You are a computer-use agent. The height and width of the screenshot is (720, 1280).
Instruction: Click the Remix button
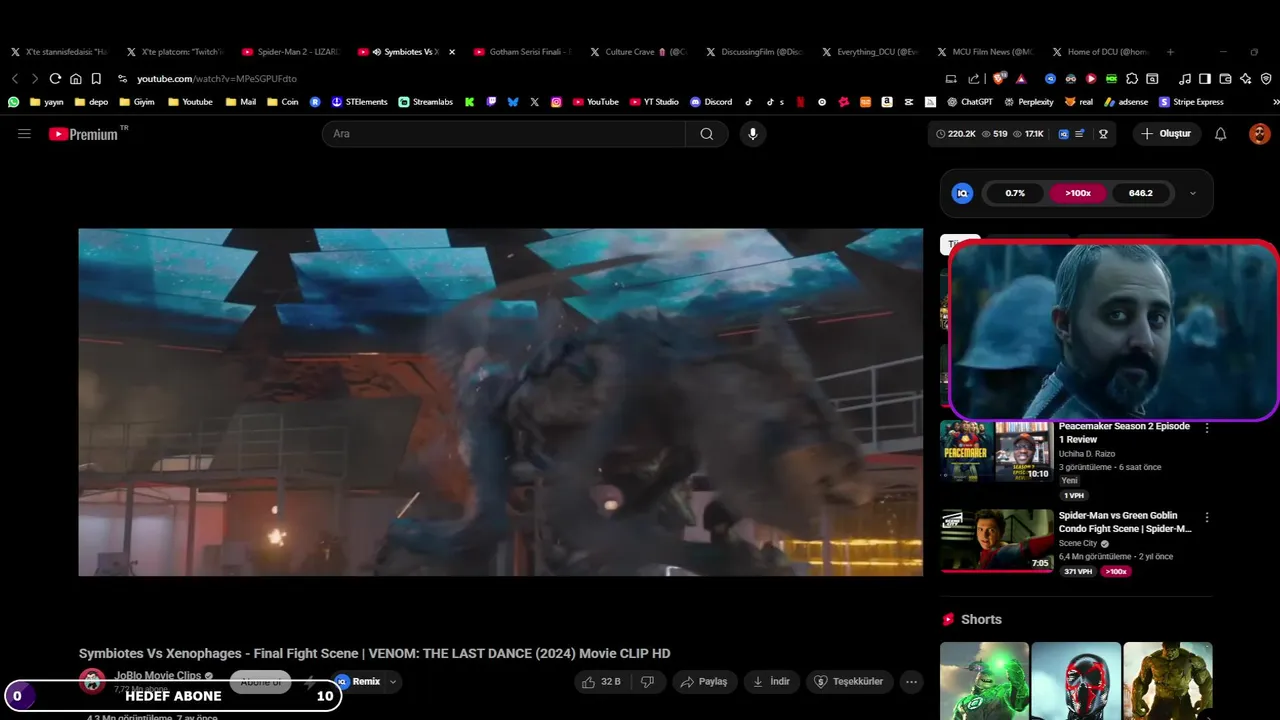pos(359,681)
